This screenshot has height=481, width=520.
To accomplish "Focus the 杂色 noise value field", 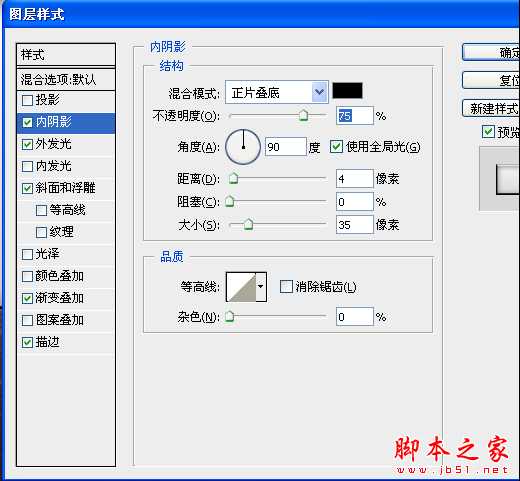I will (355, 316).
